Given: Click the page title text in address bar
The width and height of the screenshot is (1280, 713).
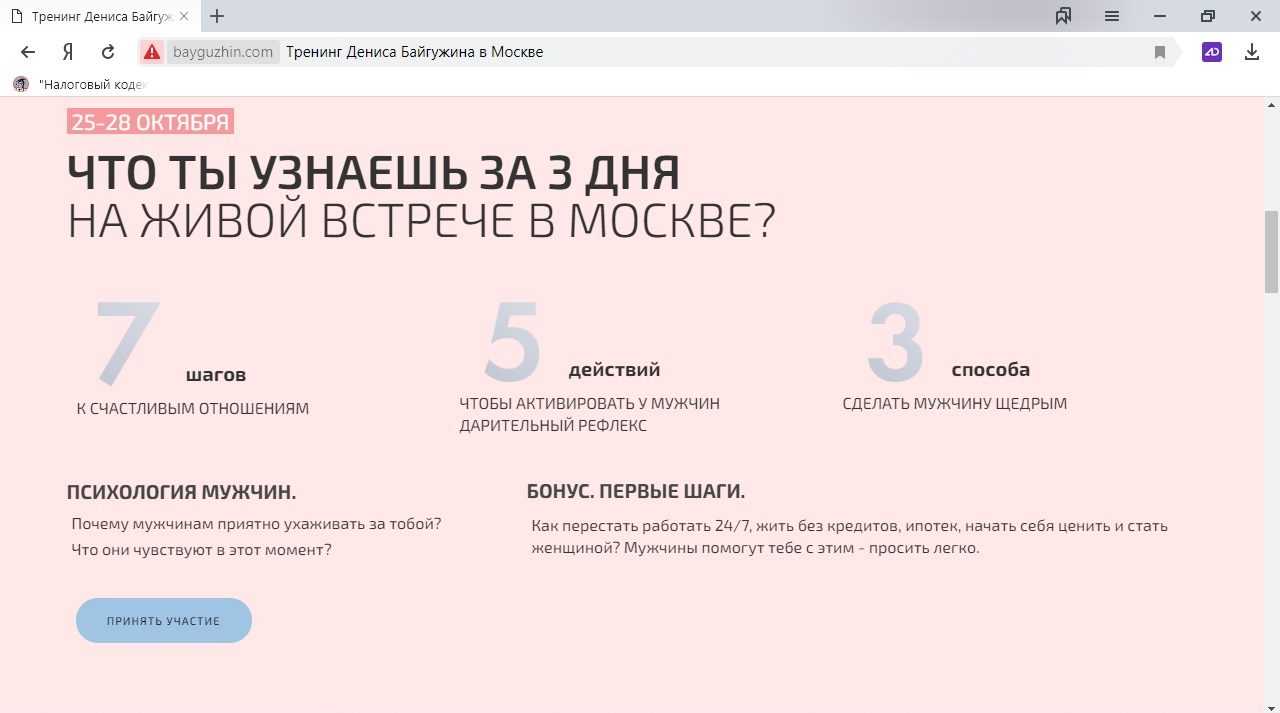Looking at the screenshot, I should point(414,52).
